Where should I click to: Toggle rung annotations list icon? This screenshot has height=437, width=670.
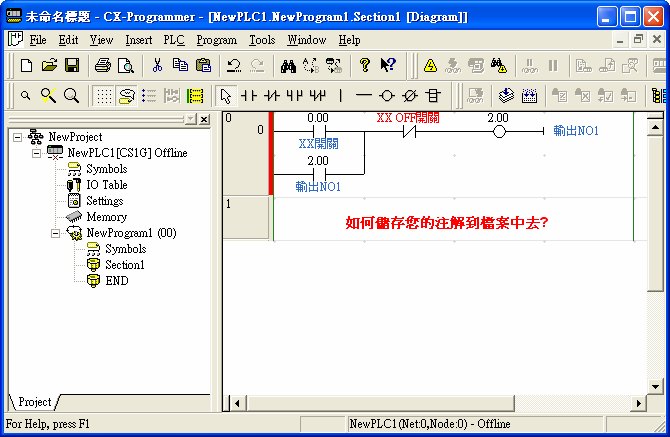tap(149, 96)
